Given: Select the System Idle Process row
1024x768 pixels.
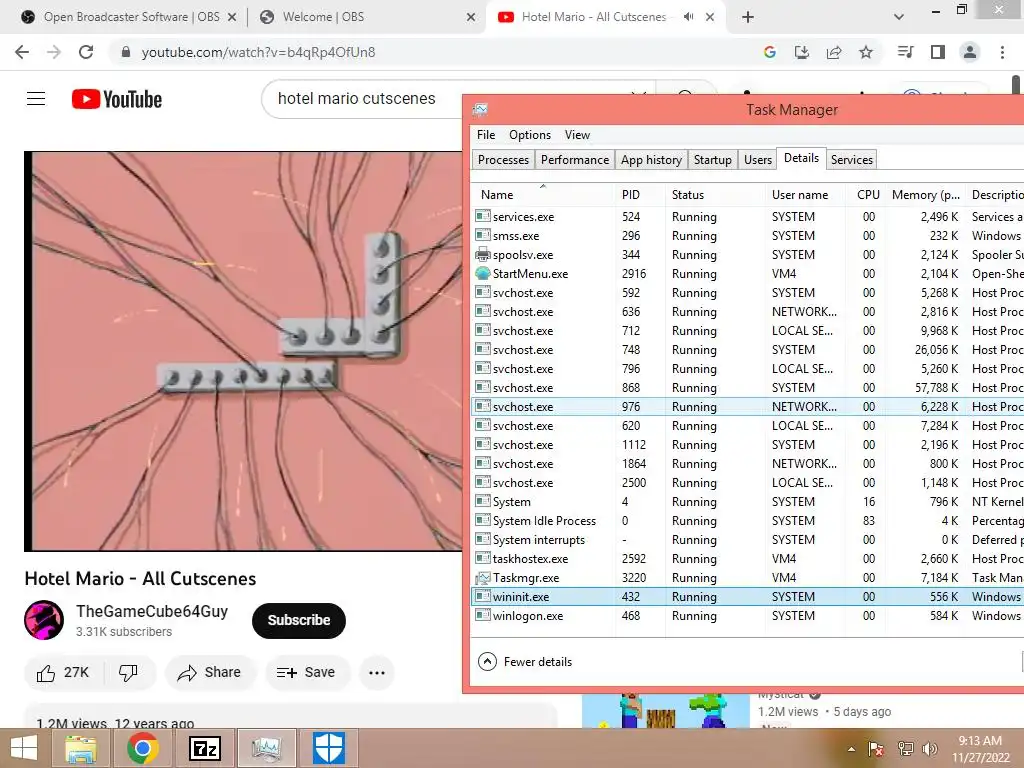Looking at the screenshot, I should (x=747, y=520).
